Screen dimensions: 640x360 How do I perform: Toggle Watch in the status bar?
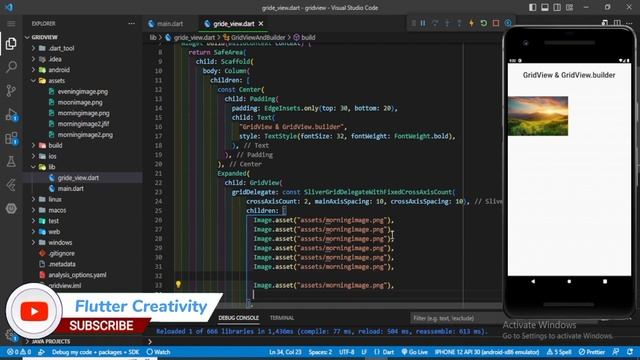(x=158, y=352)
